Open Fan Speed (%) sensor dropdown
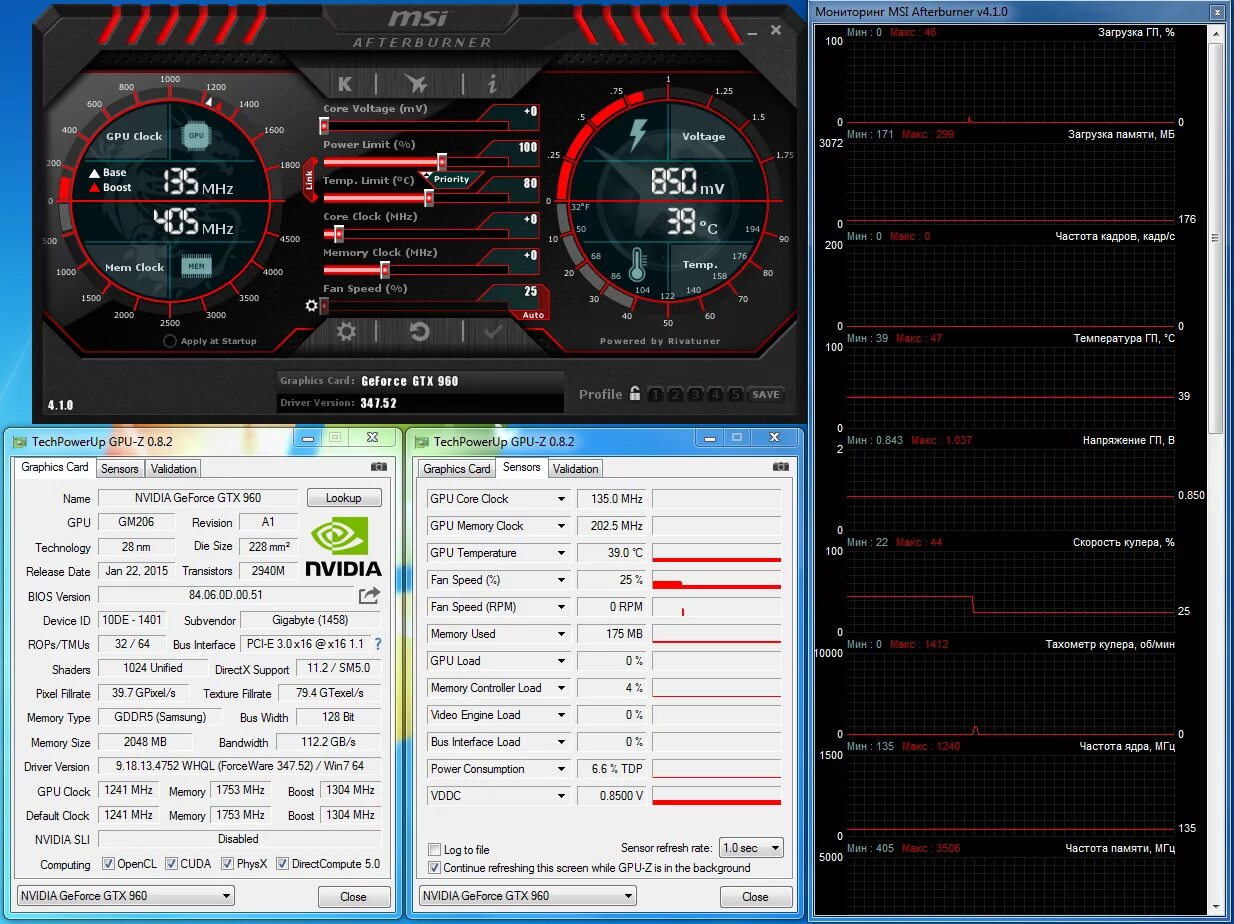The height and width of the screenshot is (924, 1234). click(x=561, y=580)
